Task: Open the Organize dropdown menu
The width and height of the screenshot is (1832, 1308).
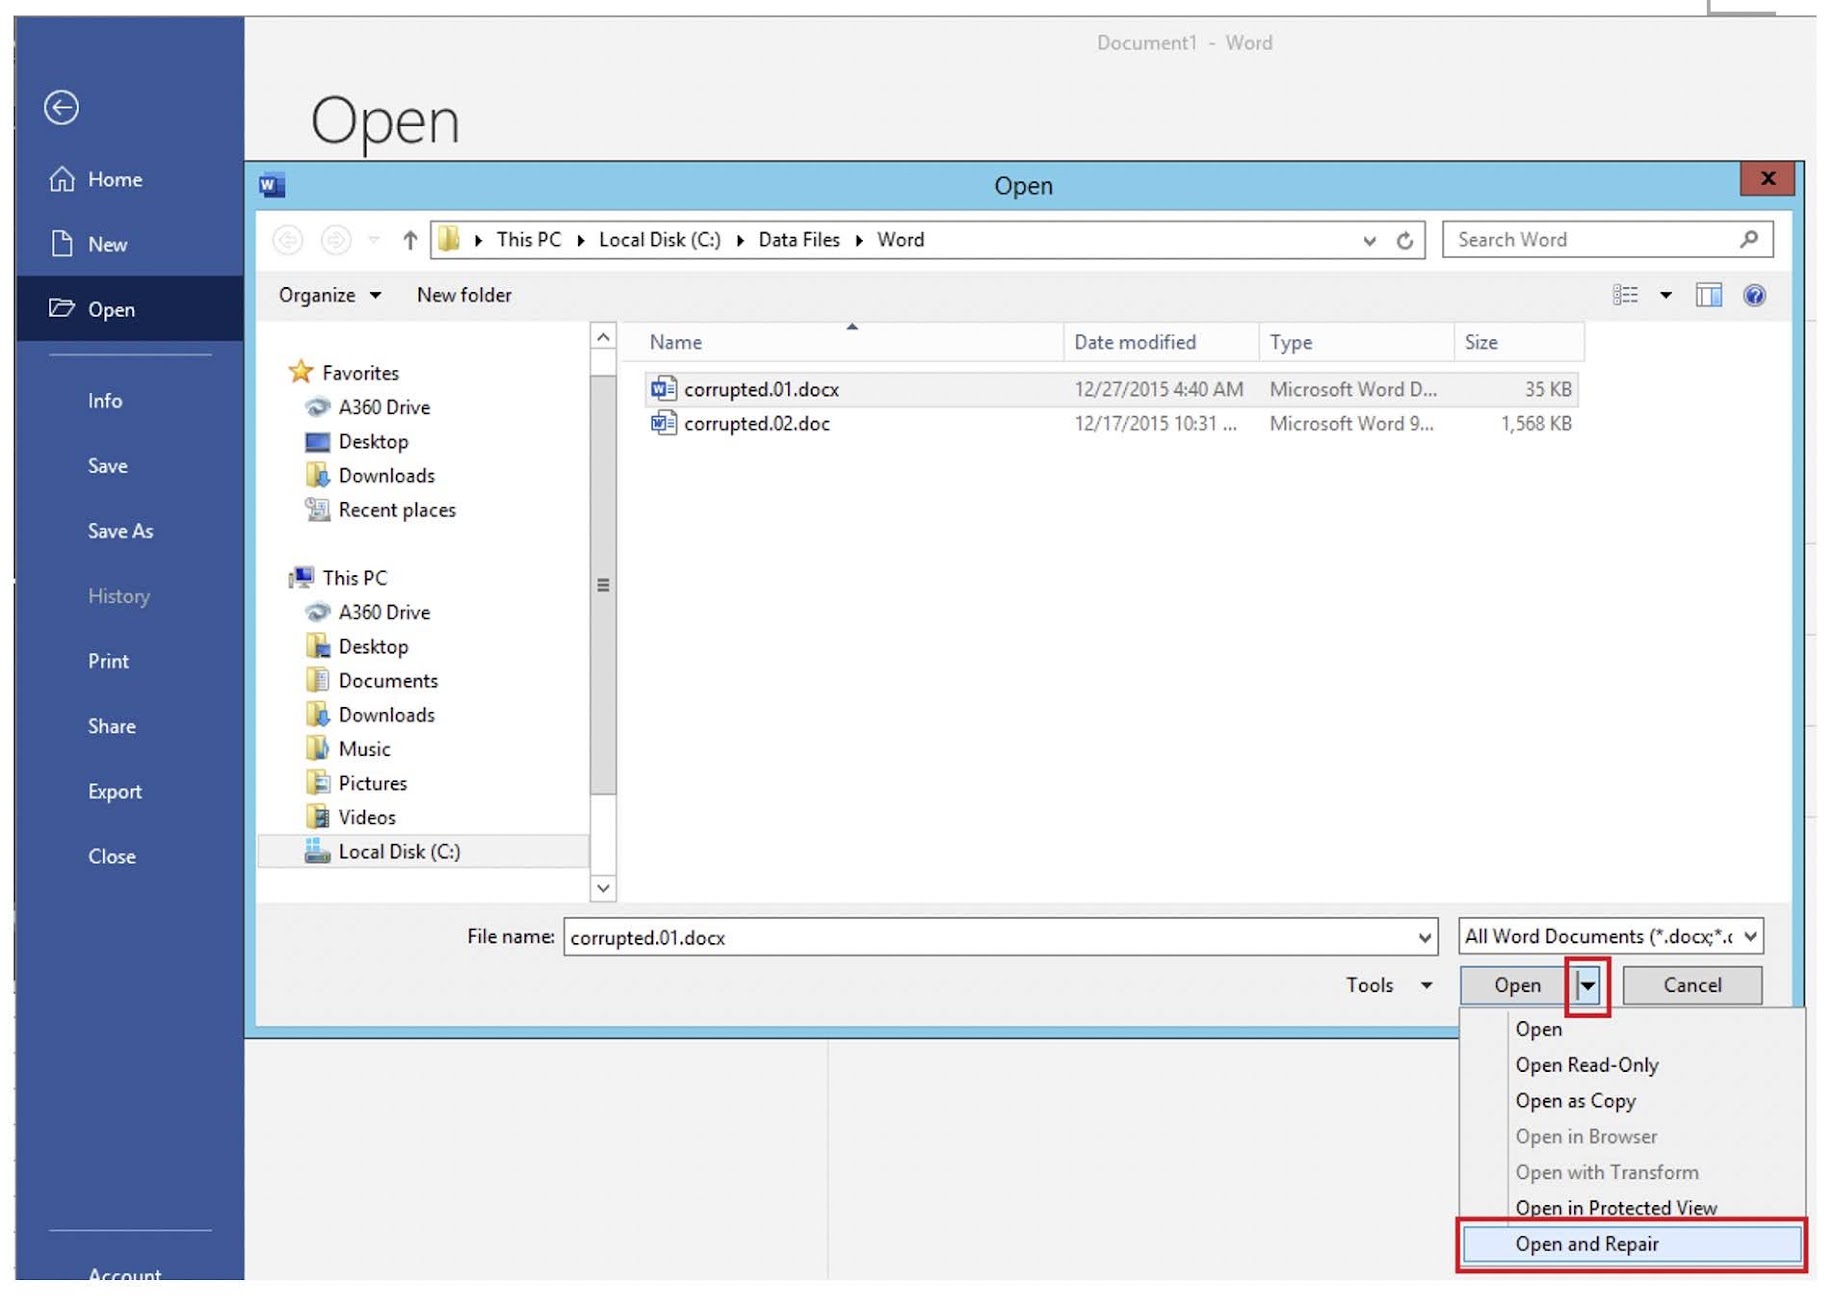Action: (329, 295)
